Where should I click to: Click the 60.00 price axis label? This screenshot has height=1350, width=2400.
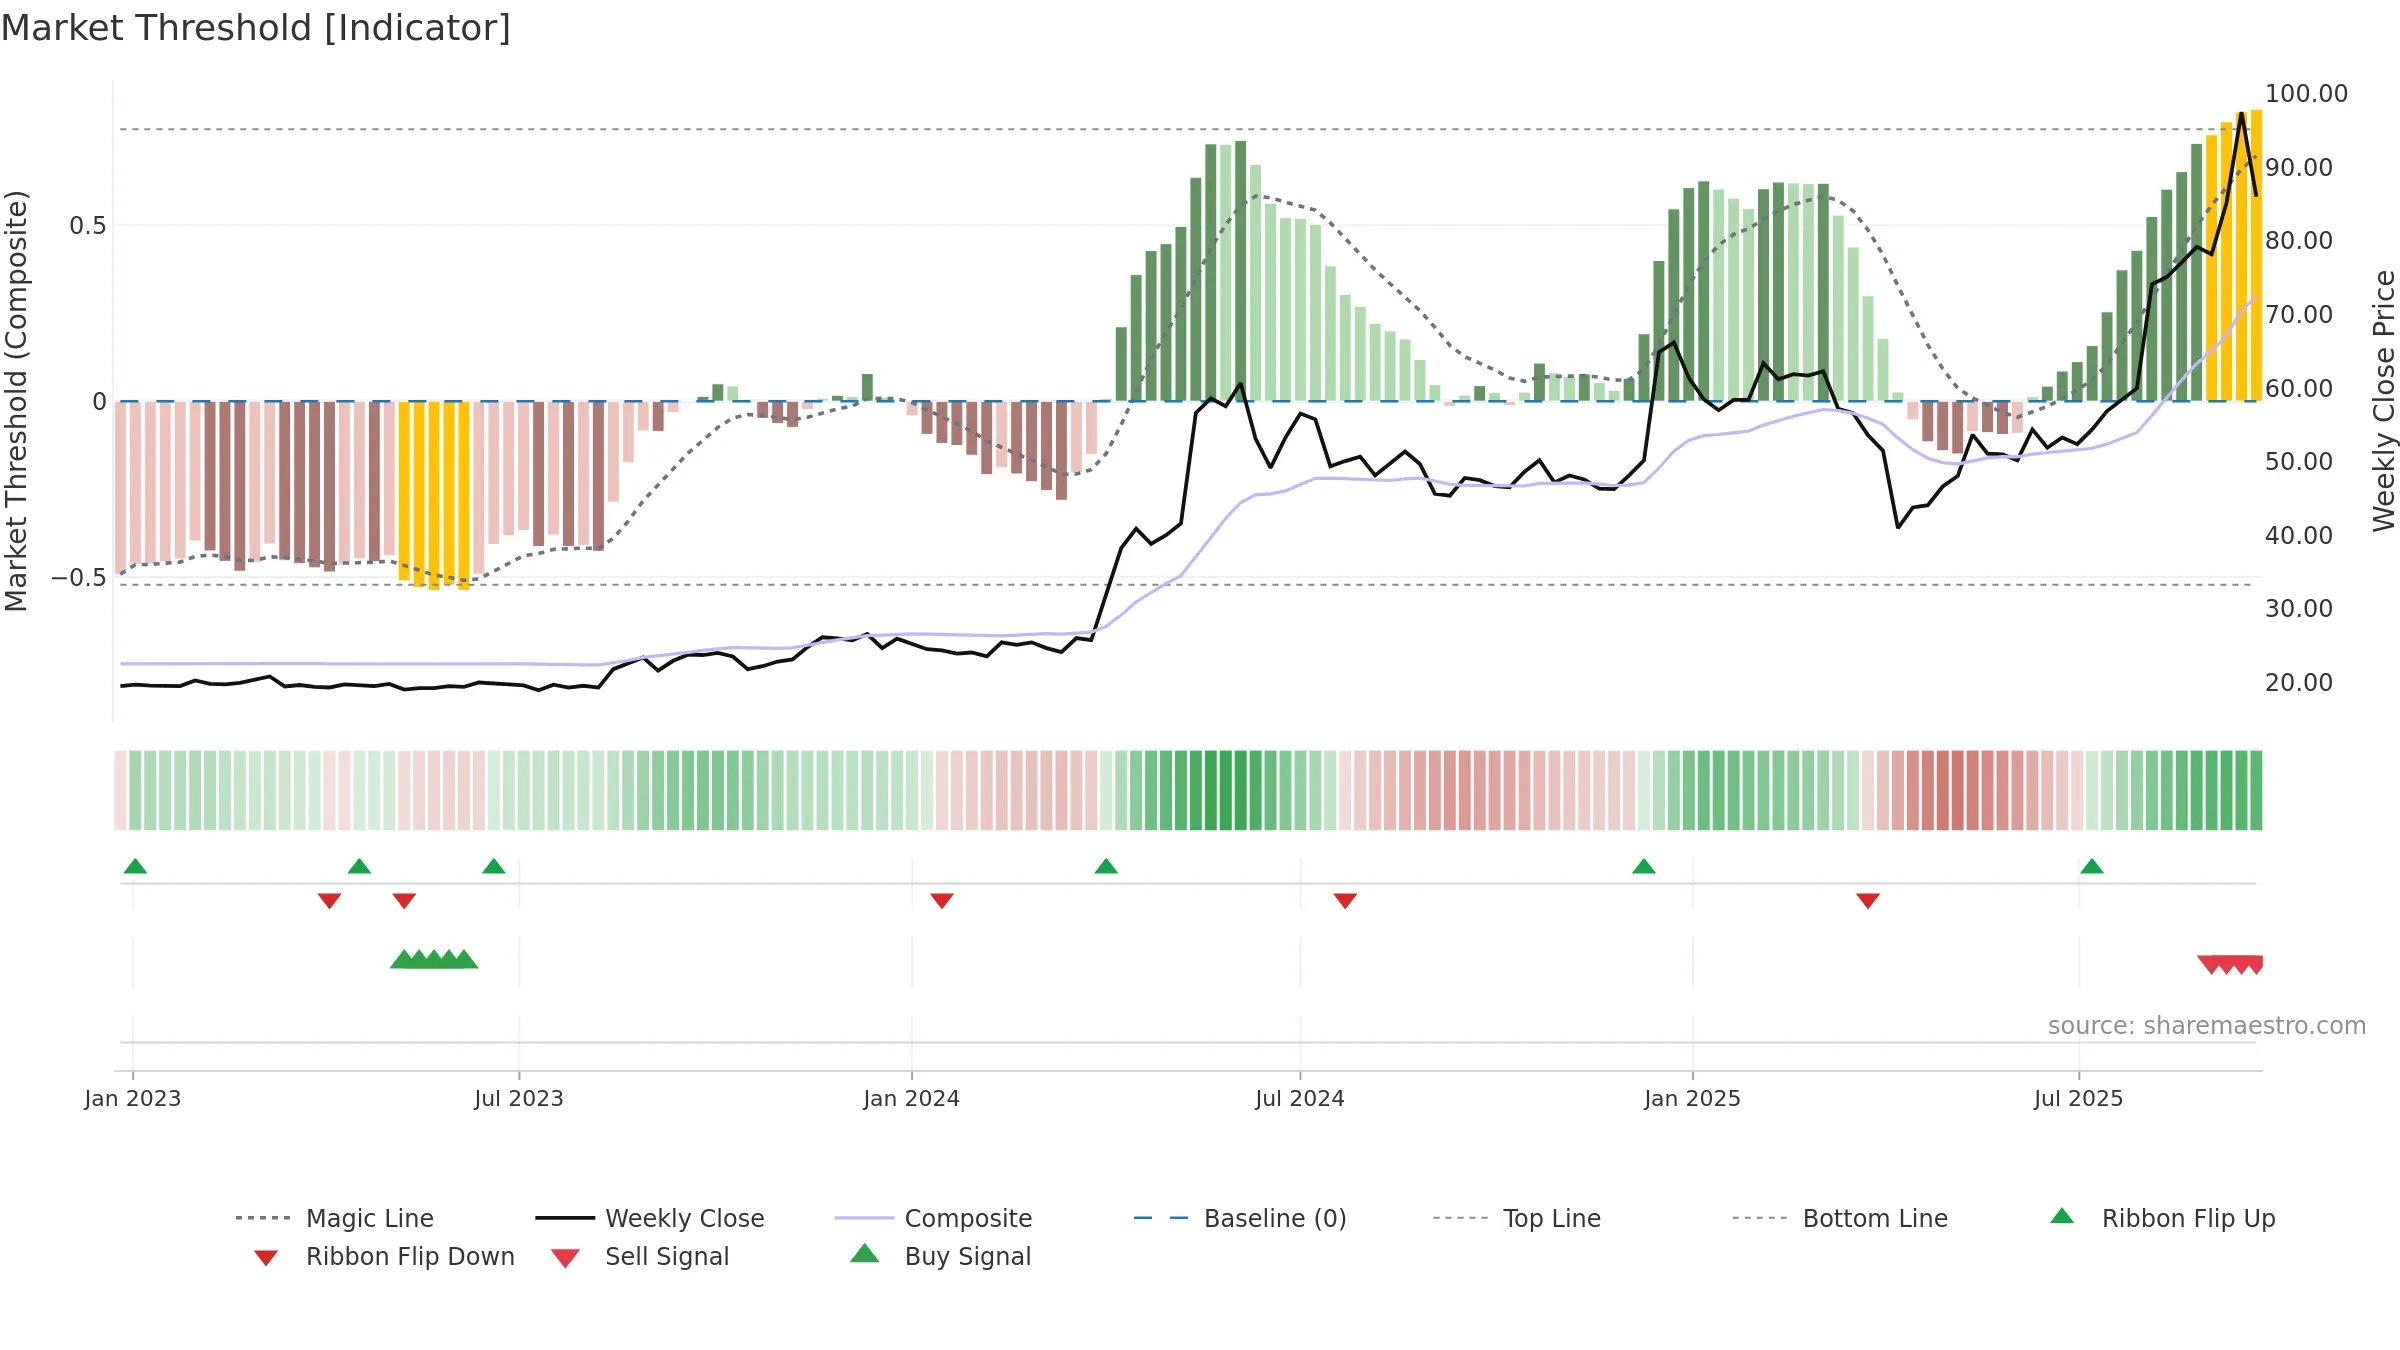point(2299,388)
